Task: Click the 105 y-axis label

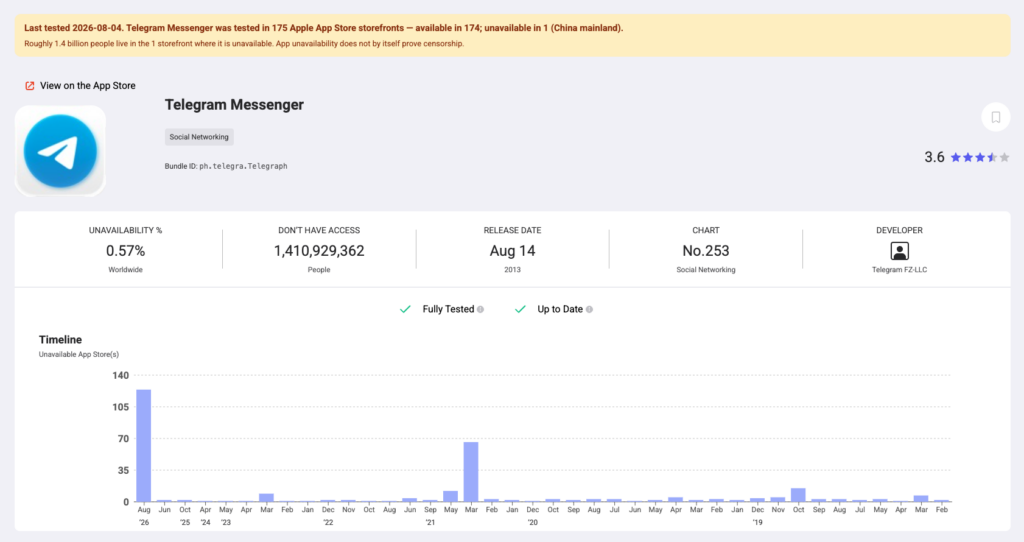Action: pyautogui.click(x=121, y=407)
